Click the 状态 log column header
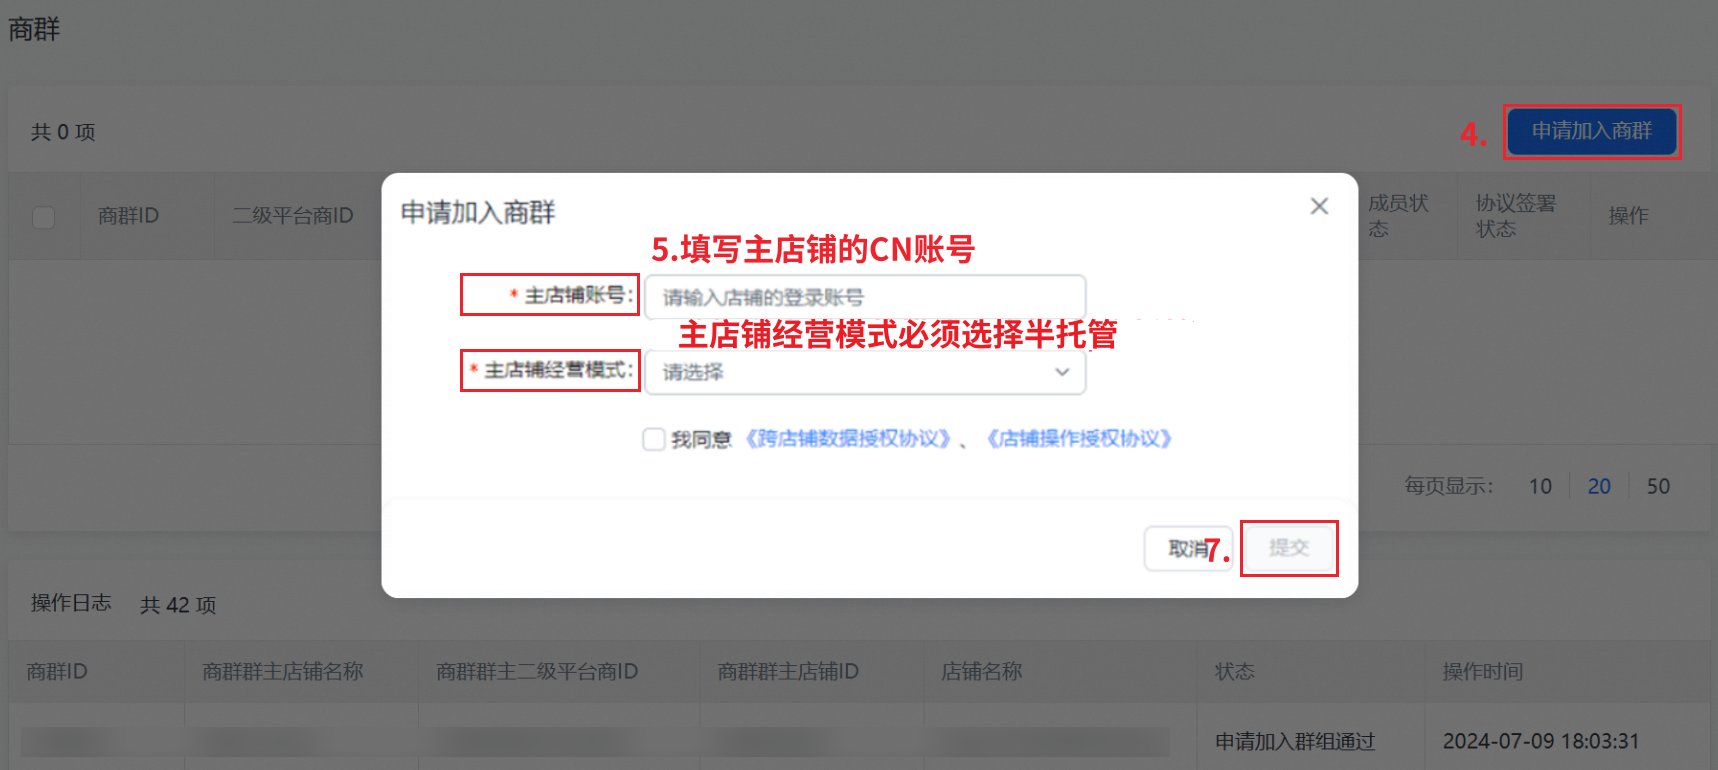The image size is (1718, 770). [1235, 671]
